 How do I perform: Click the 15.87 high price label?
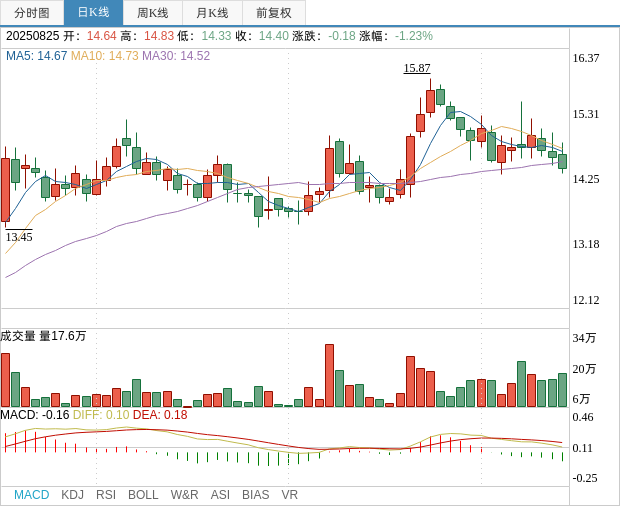click(x=417, y=68)
